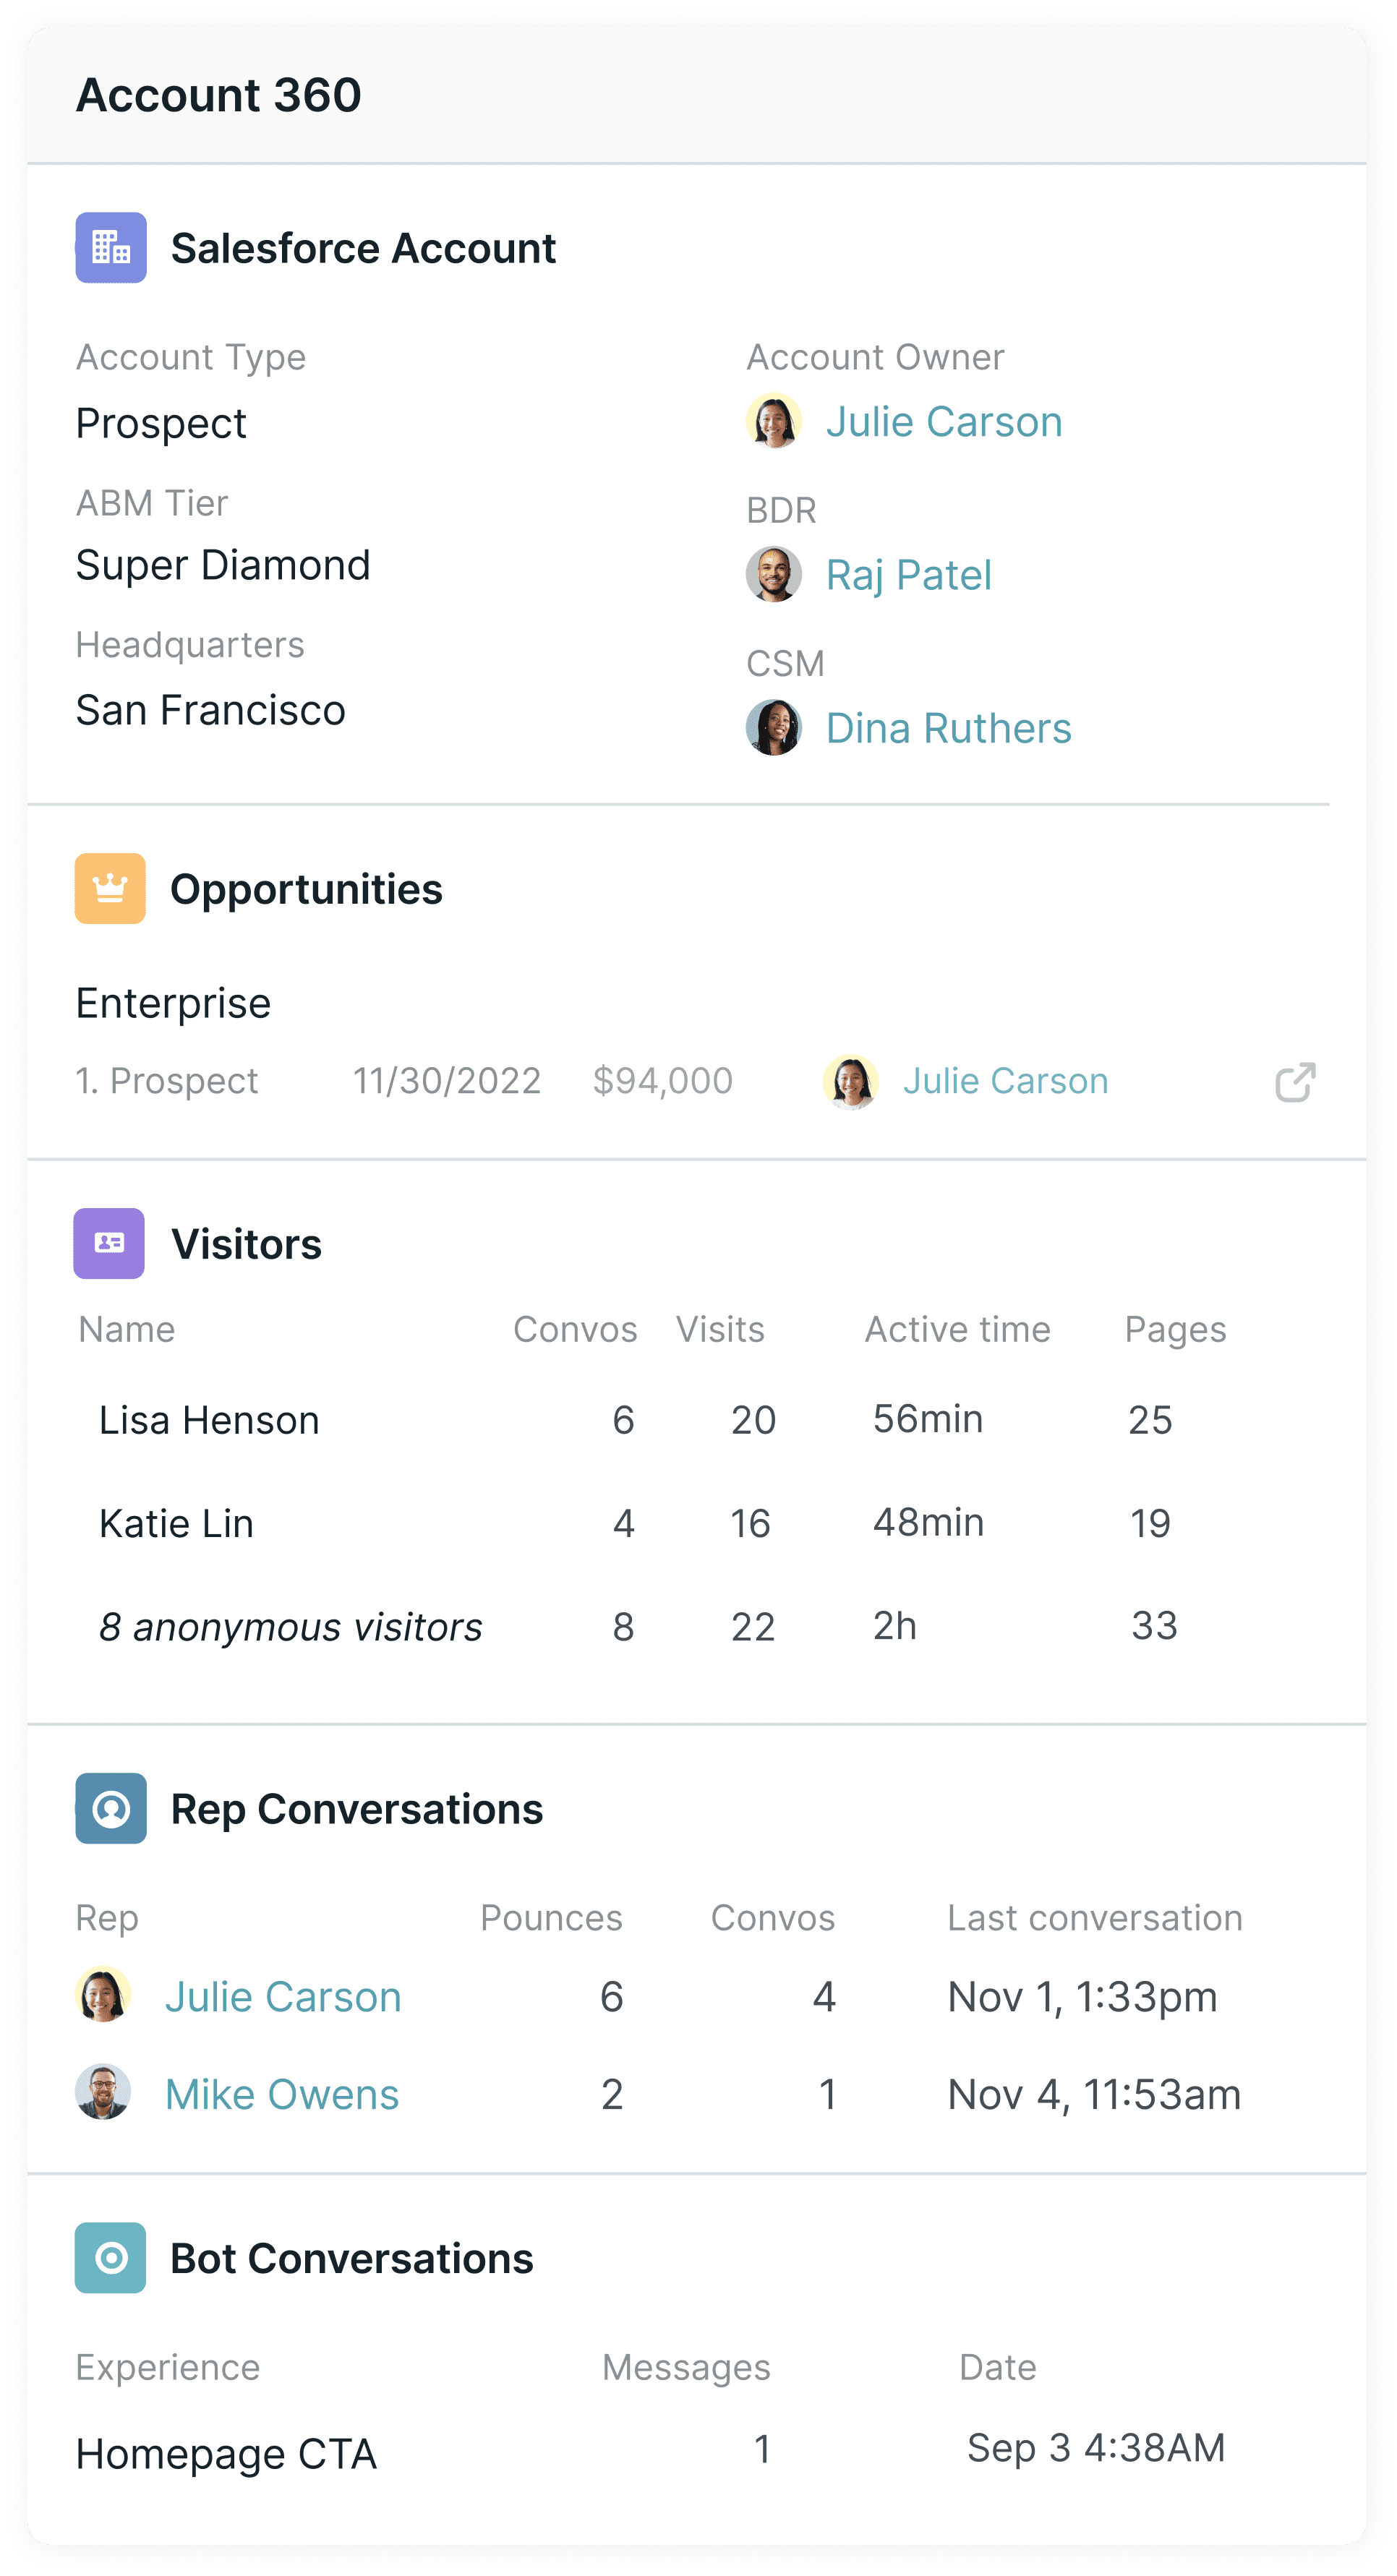
Task: Open CSM Dina Ruthers' profile link
Action: [x=948, y=728]
